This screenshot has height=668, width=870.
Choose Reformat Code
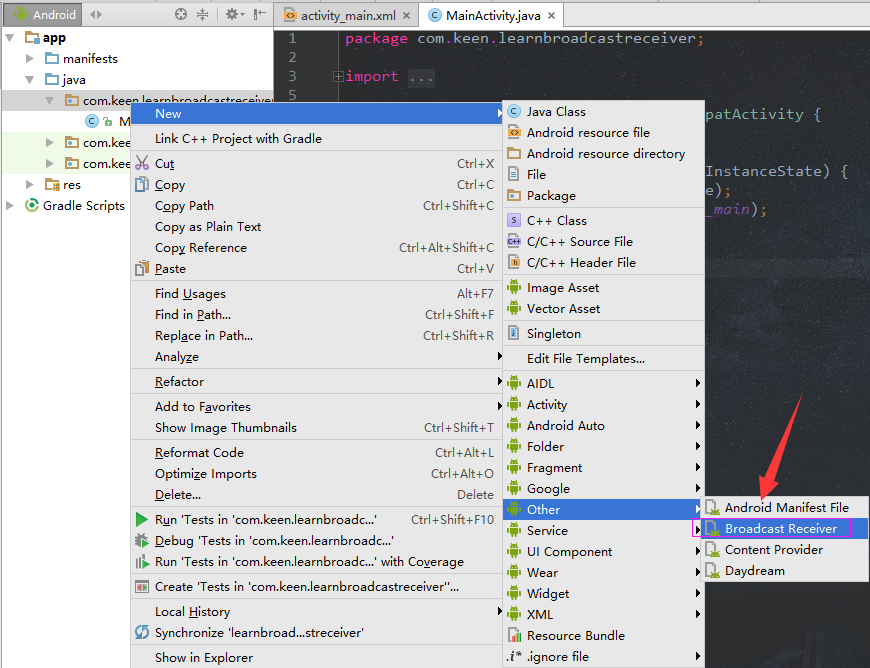pos(316,453)
